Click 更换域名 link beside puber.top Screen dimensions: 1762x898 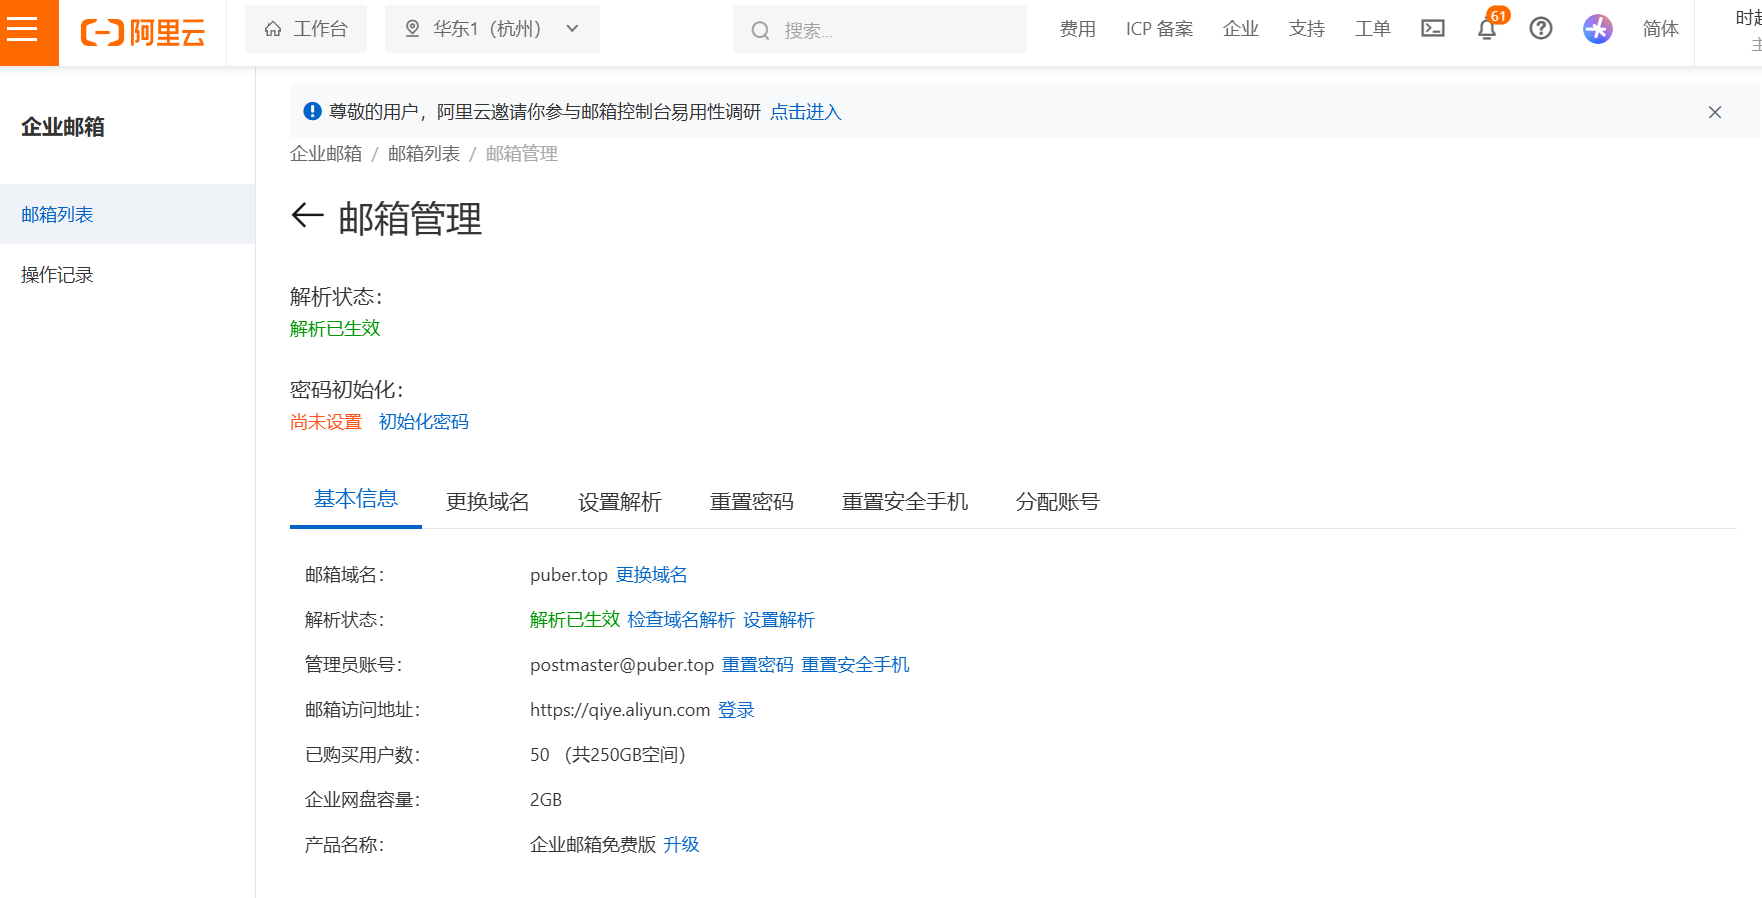coord(651,574)
